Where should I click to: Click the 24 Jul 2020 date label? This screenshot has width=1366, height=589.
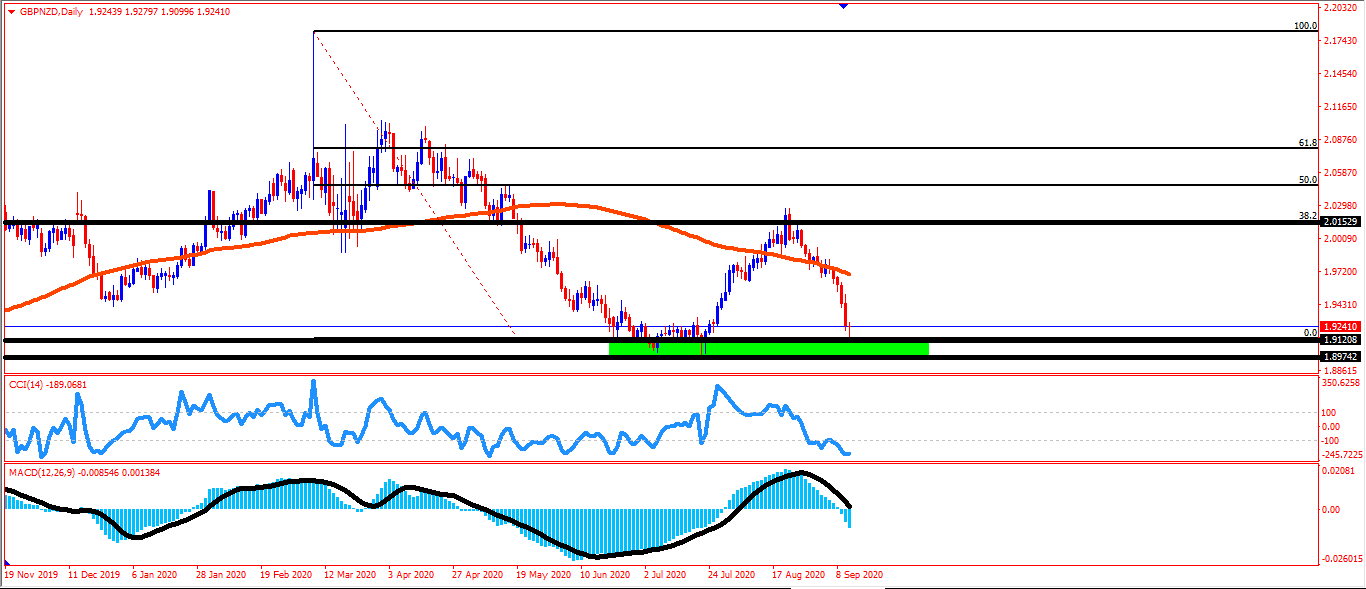pyautogui.click(x=731, y=575)
